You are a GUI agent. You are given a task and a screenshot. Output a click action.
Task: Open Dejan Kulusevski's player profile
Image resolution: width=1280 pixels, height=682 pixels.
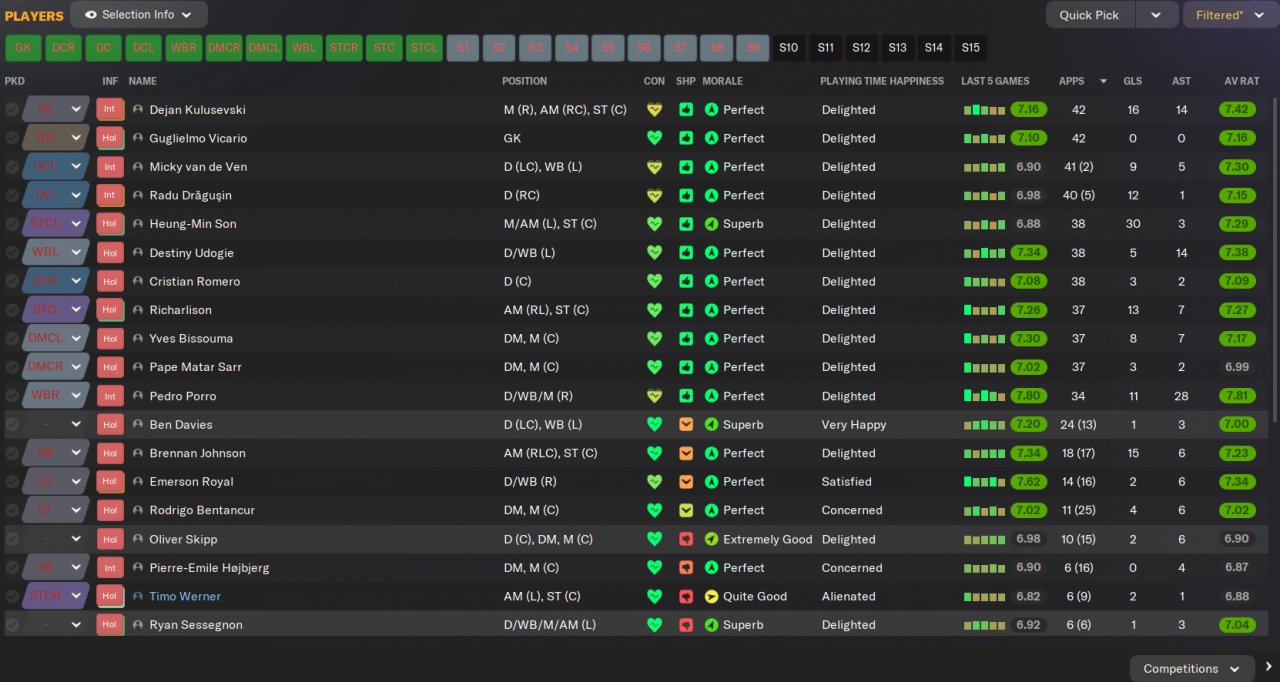(x=197, y=110)
